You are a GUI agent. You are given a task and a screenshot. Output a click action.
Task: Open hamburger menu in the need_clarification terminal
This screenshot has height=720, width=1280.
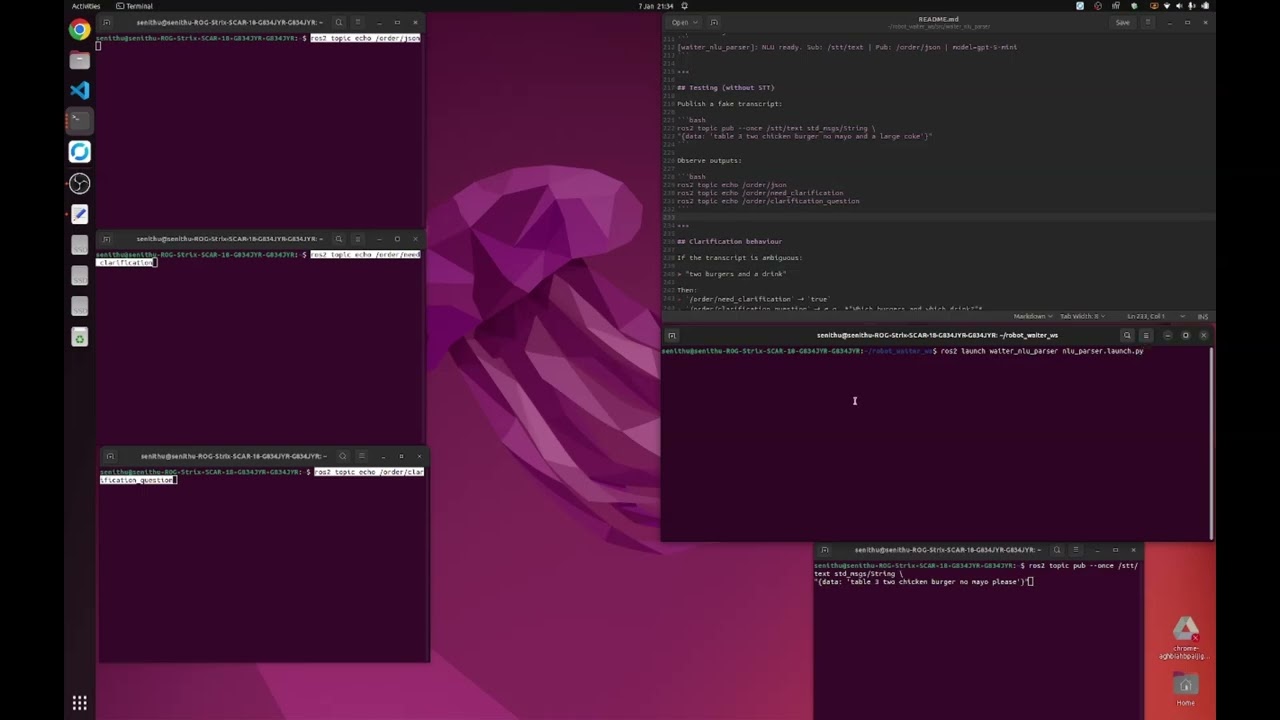(358, 239)
